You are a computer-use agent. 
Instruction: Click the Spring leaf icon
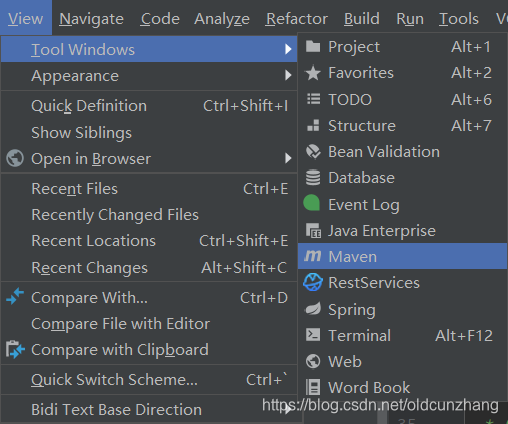click(x=313, y=309)
